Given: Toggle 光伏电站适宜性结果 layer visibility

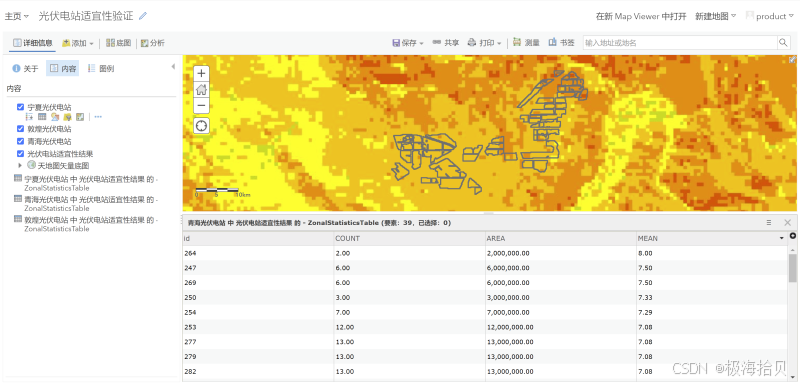Looking at the screenshot, I should (x=20, y=153).
